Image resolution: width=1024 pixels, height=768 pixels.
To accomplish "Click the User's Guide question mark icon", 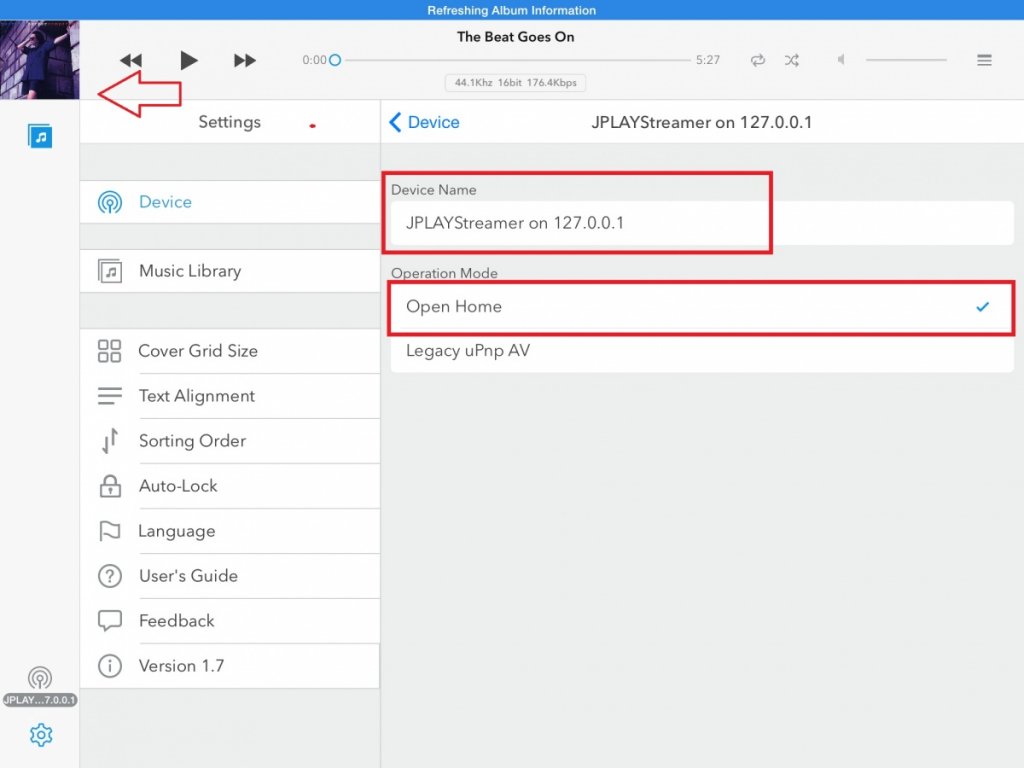I will [110, 576].
